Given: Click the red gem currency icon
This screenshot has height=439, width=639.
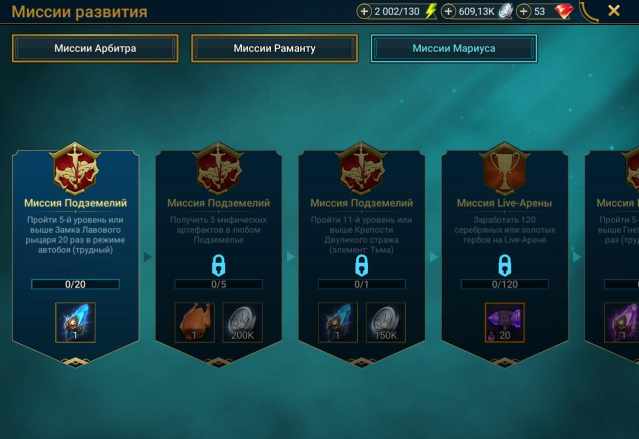Looking at the screenshot, I should (564, 11).
